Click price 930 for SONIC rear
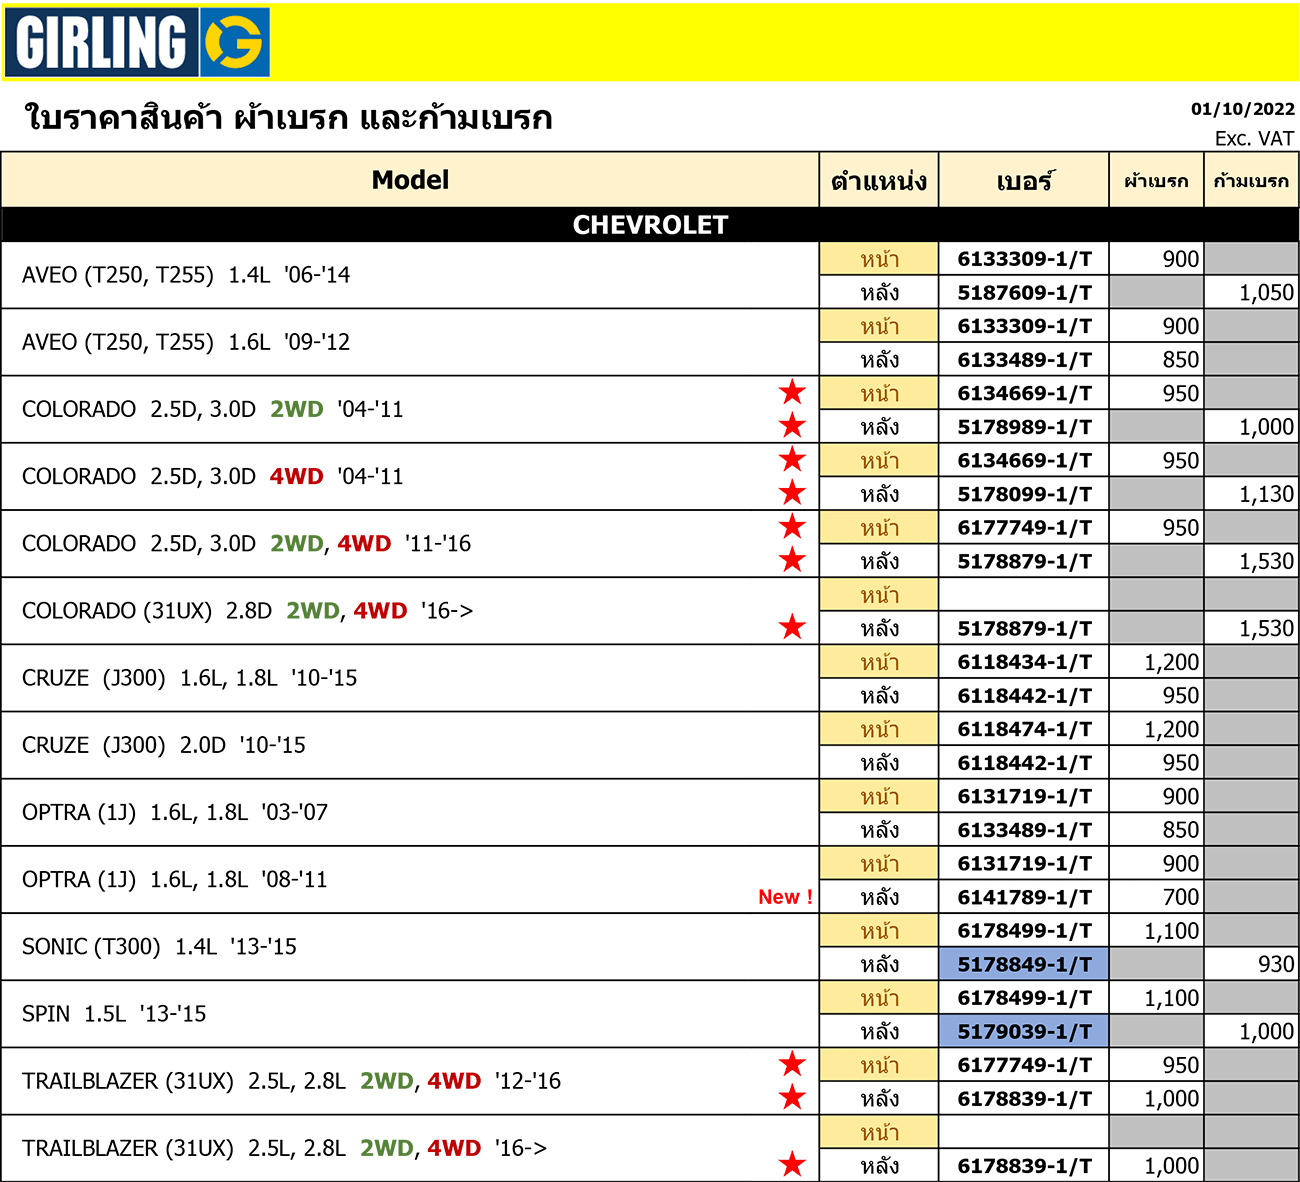Screen dimensions: 1300x1182 tap(1276, 964)
